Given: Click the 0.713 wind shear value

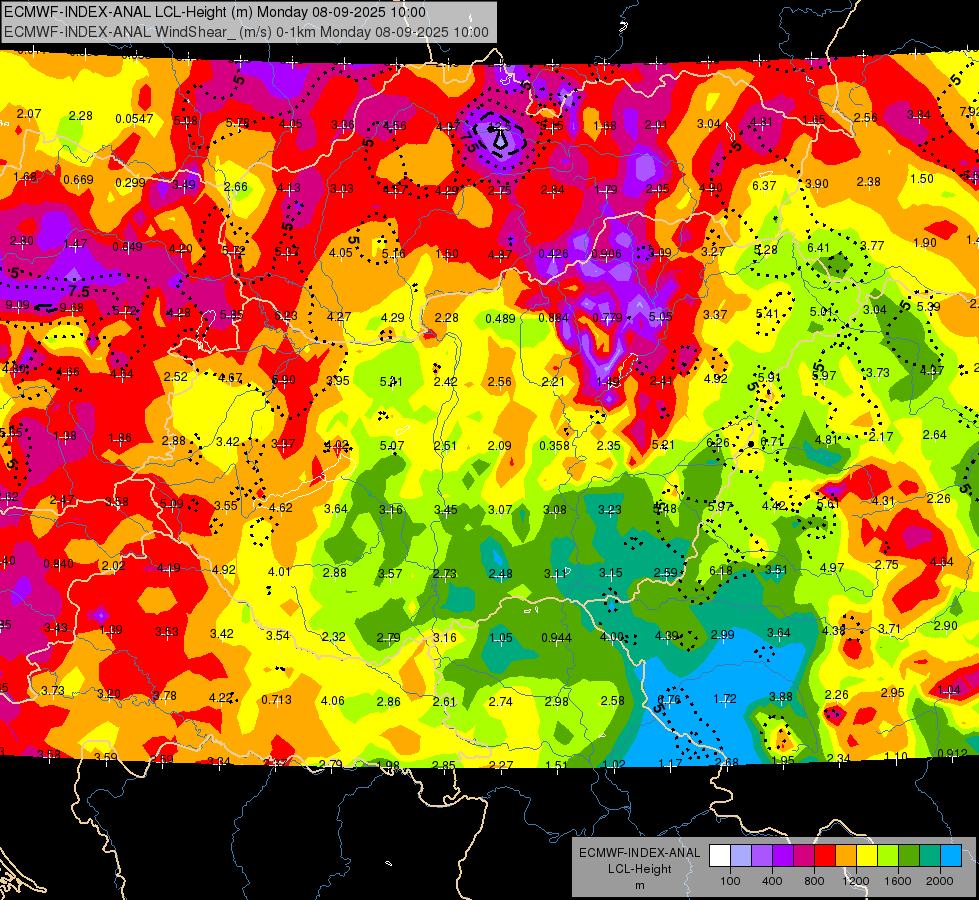Looking at the screenshot, I should pos(277,700).
